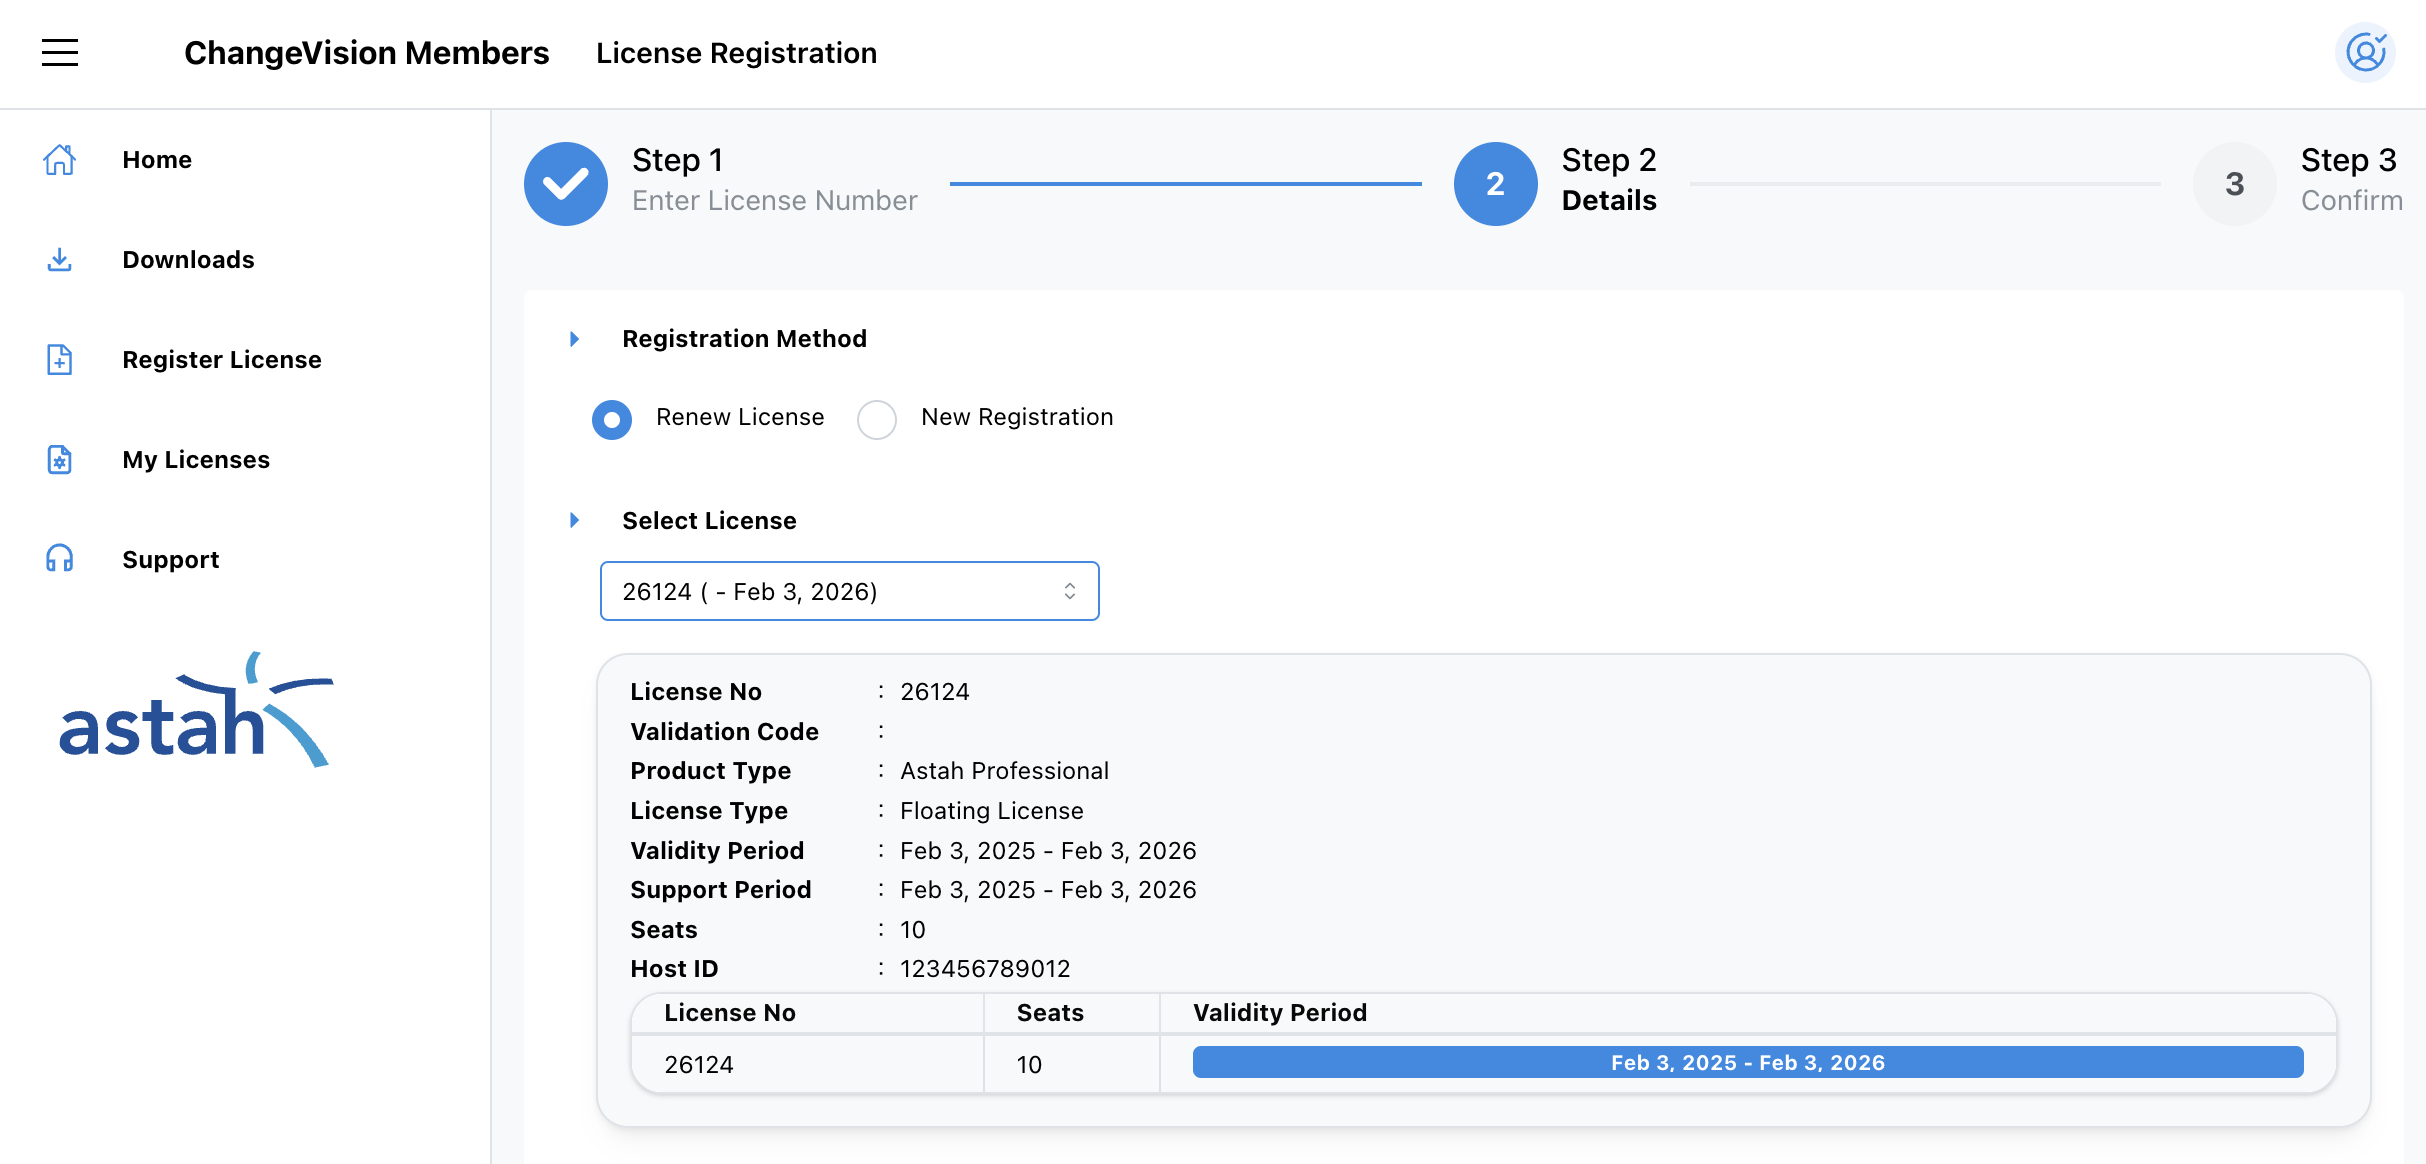Open the Select License dropdown
The image size is (2426, 1164).
point(849,591)
